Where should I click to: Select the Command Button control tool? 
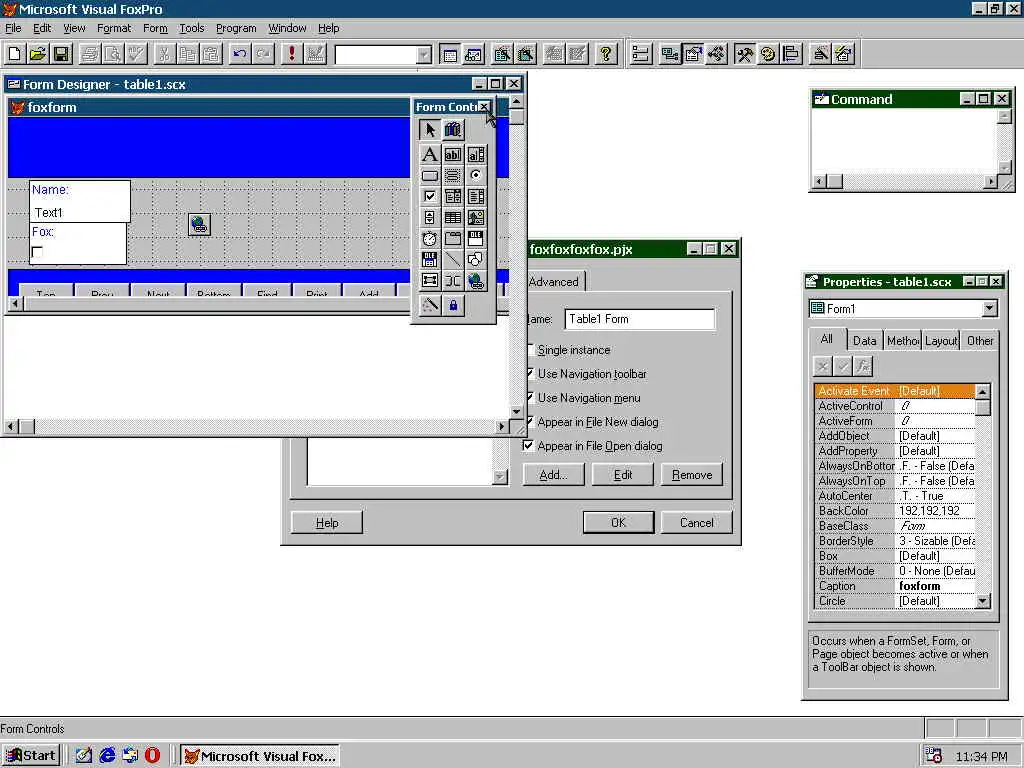pos(429,176)
